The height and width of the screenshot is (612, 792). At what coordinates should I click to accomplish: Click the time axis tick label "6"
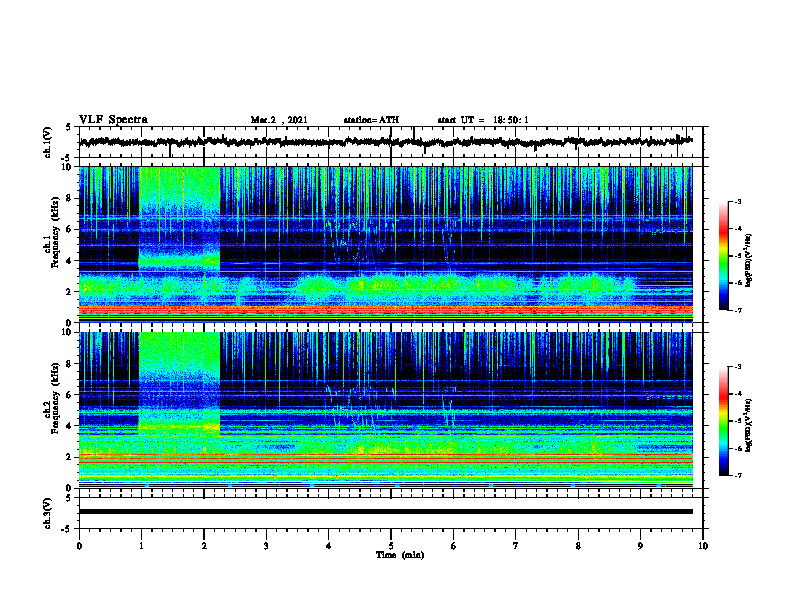point(454,546)
